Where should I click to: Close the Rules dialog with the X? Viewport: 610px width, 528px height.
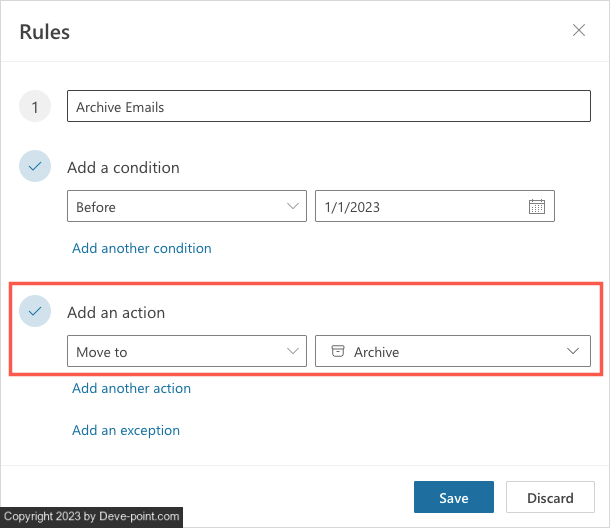click(579, 30)
